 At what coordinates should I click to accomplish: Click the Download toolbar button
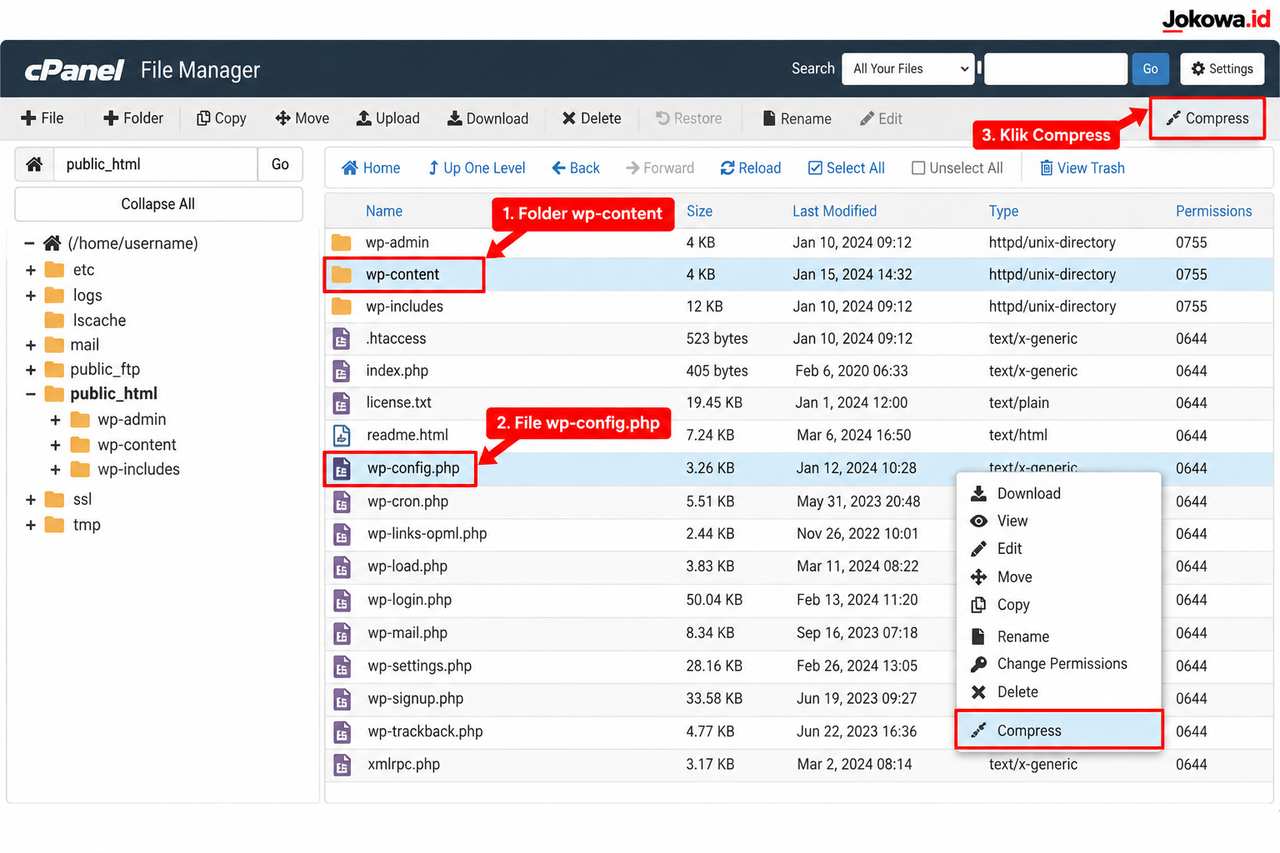tap(487, 118)
